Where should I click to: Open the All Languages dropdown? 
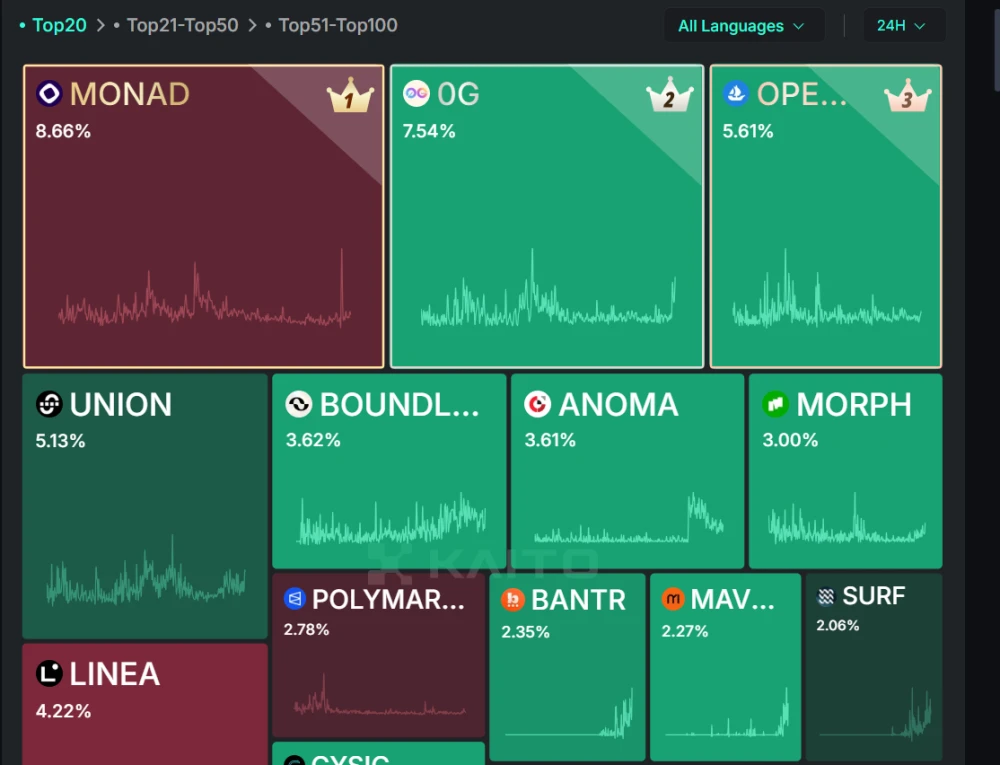coord(743,26)
